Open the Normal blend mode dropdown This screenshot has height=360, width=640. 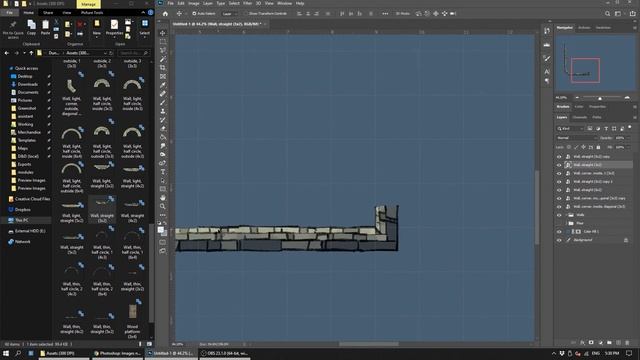(576, 138)
